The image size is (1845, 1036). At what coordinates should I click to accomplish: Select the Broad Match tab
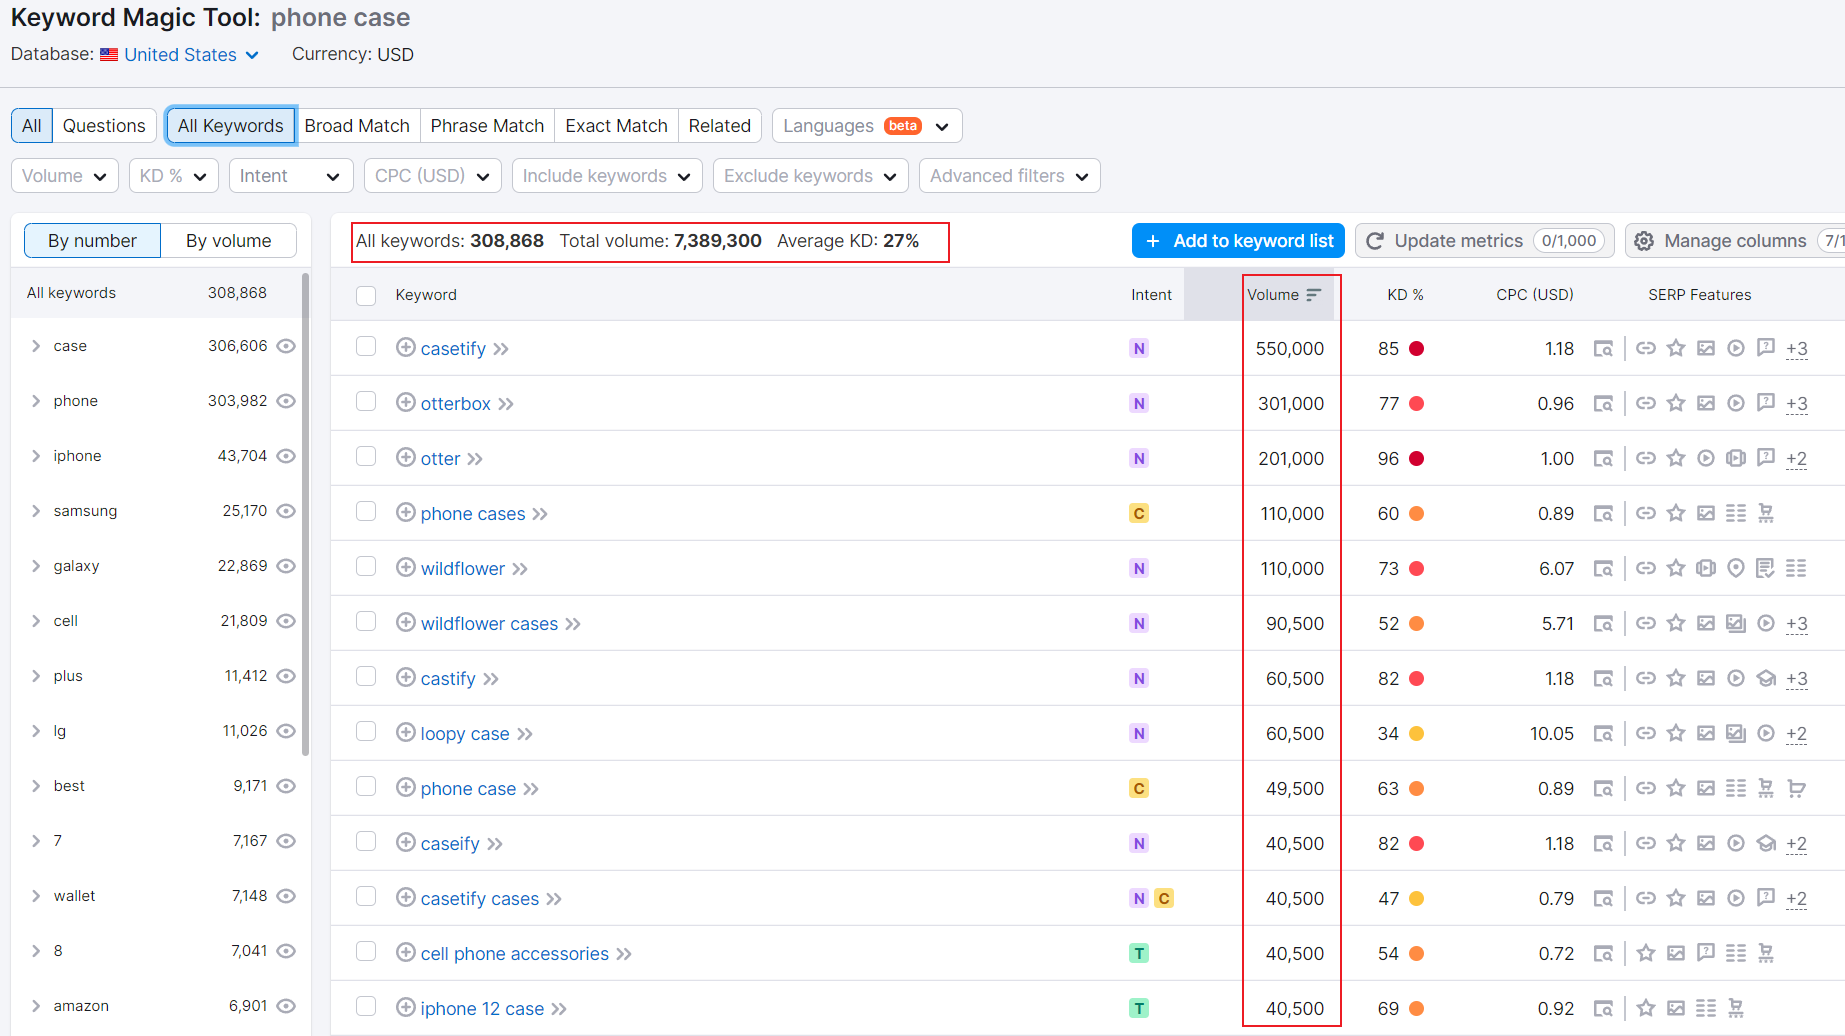(357, 126)
